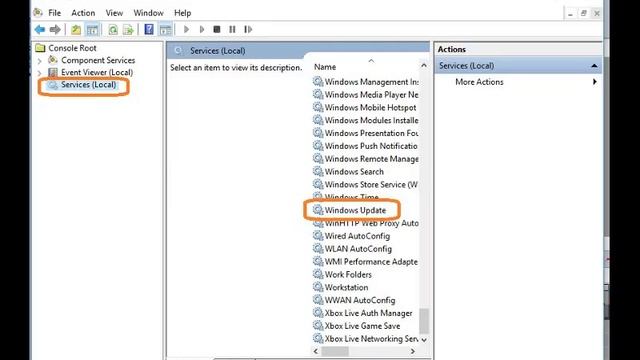Click the services list scroll-up arrow

424,66
